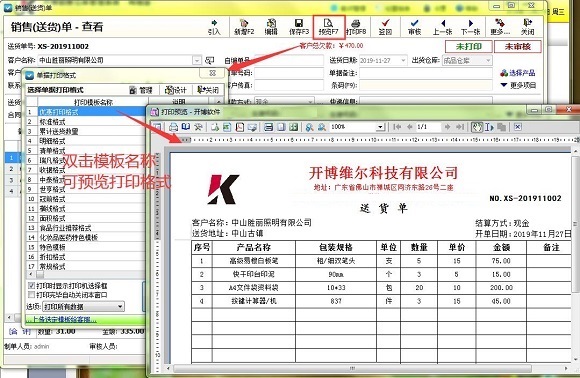Image resolution: width=580 pixels, height=378 pixels.
Task: Open print preview with 预览F7
Action: click(x=328, y=27)
